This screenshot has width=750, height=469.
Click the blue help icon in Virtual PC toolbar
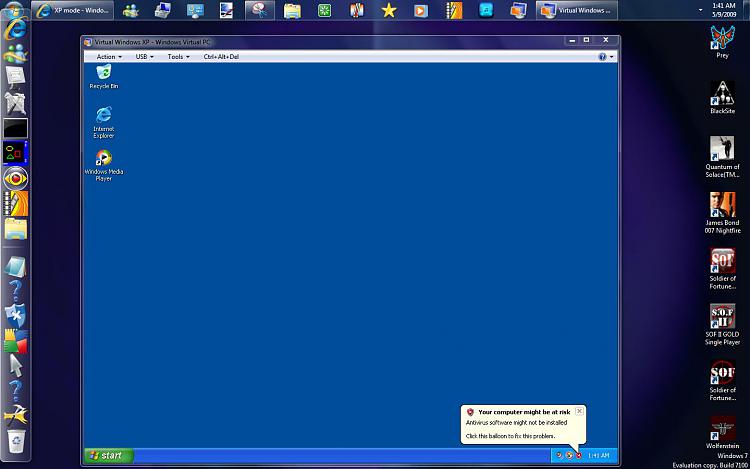coord(602,56)
